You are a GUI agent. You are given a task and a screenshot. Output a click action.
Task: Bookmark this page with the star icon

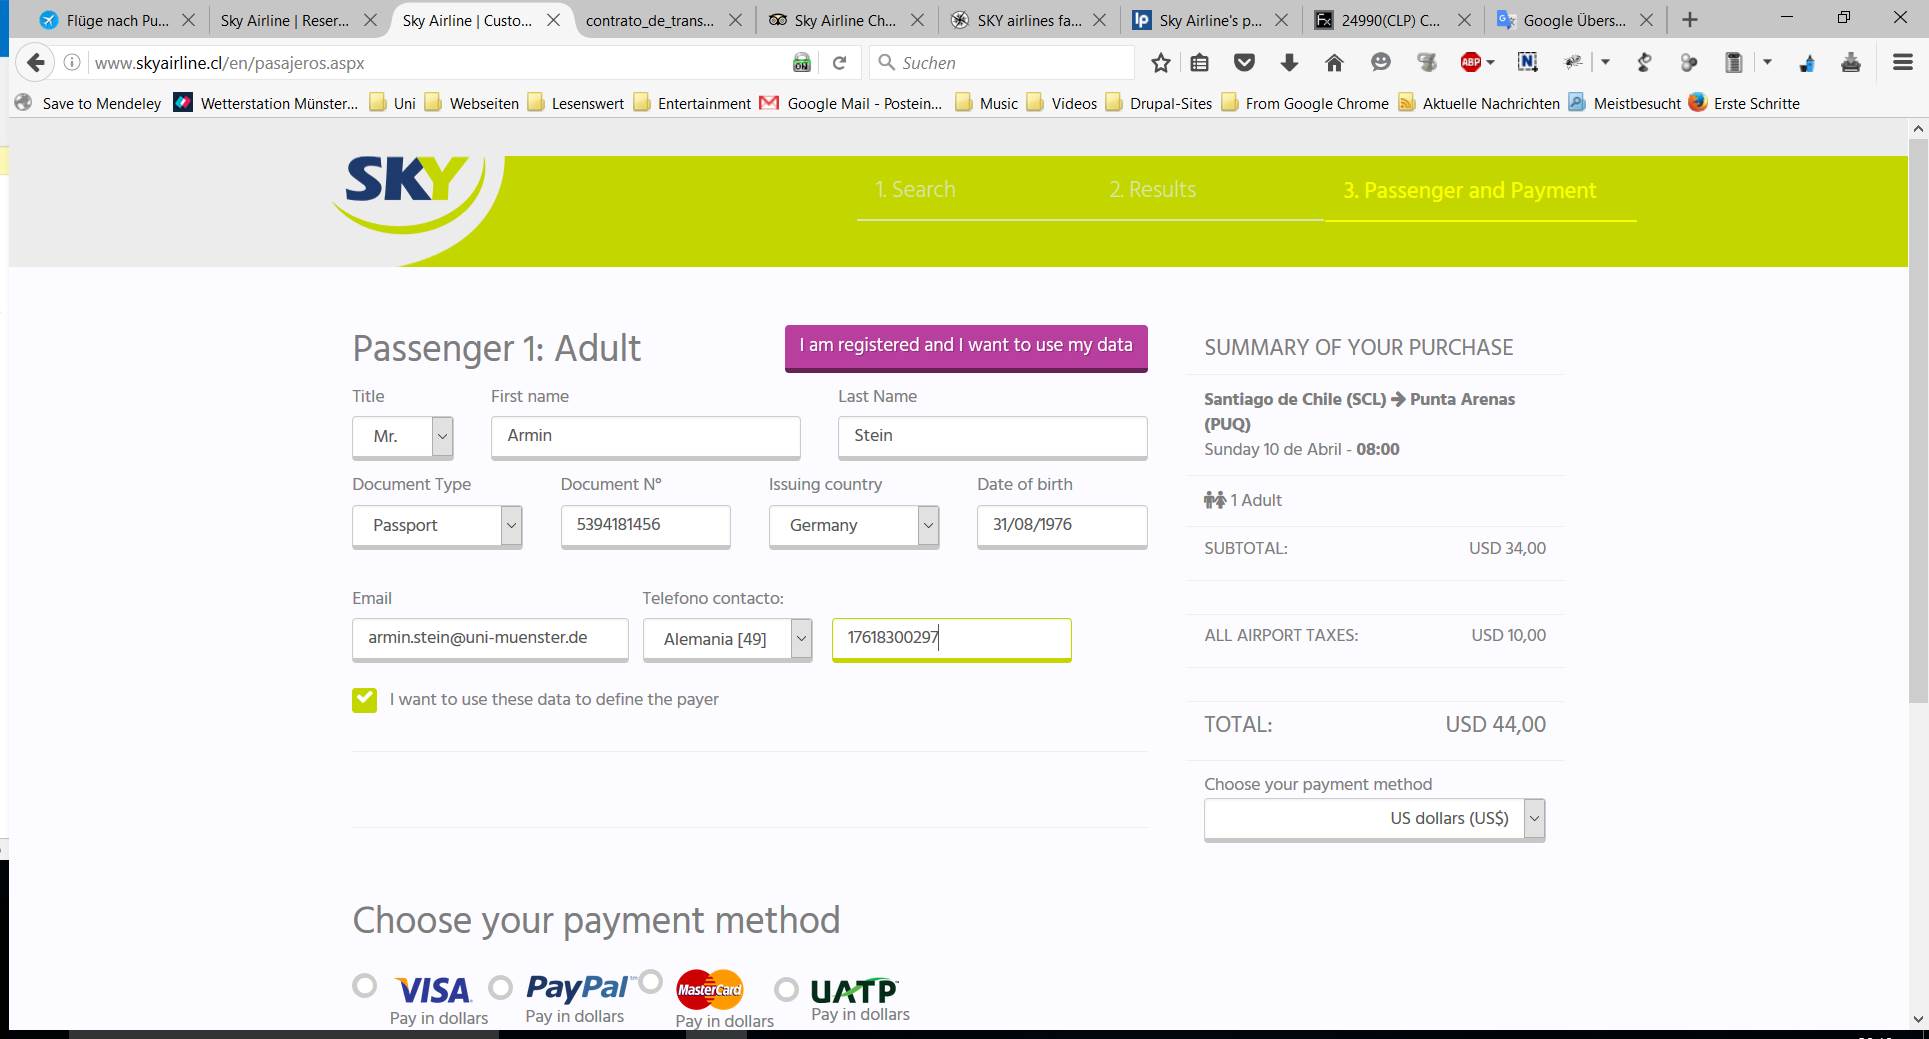tap(1160, 63)
